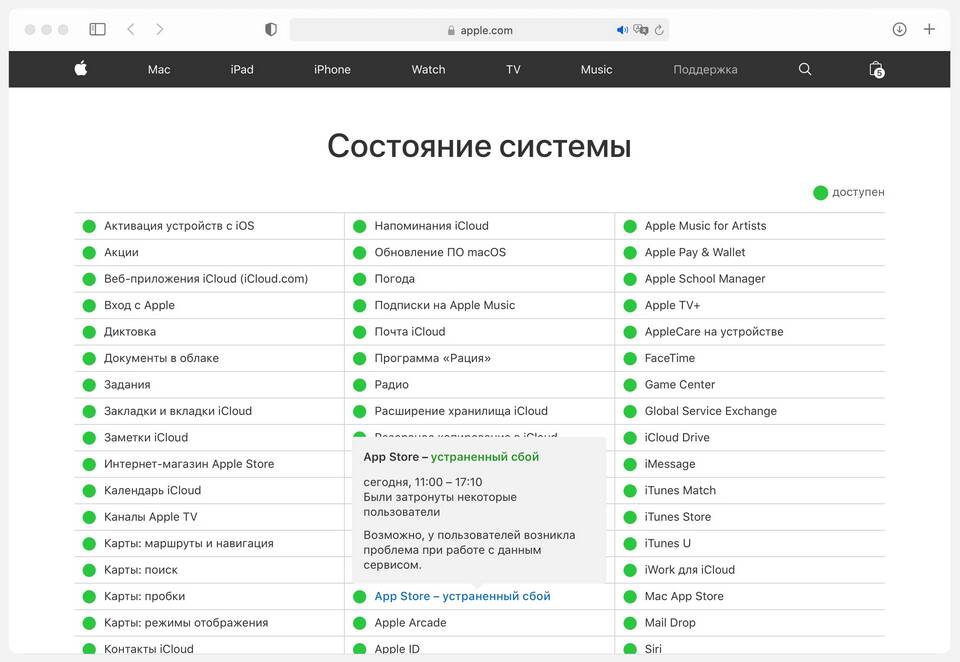960x662 pixels.
Task: Open the search magnifier on Apple site
Action: pyautogui.click(x=805, y=69)
